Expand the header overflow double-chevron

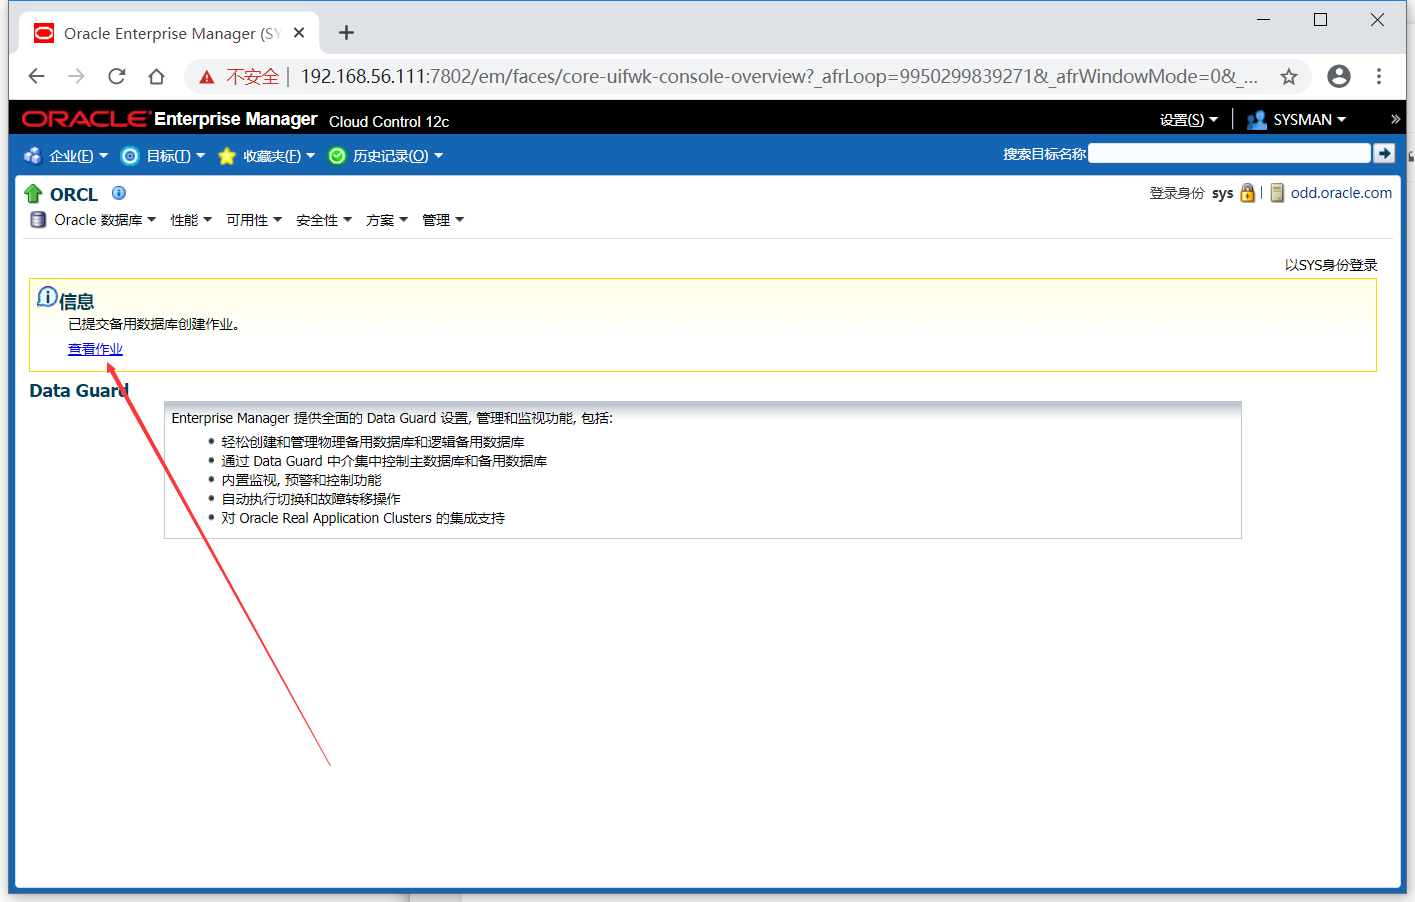coord(1395,119)
